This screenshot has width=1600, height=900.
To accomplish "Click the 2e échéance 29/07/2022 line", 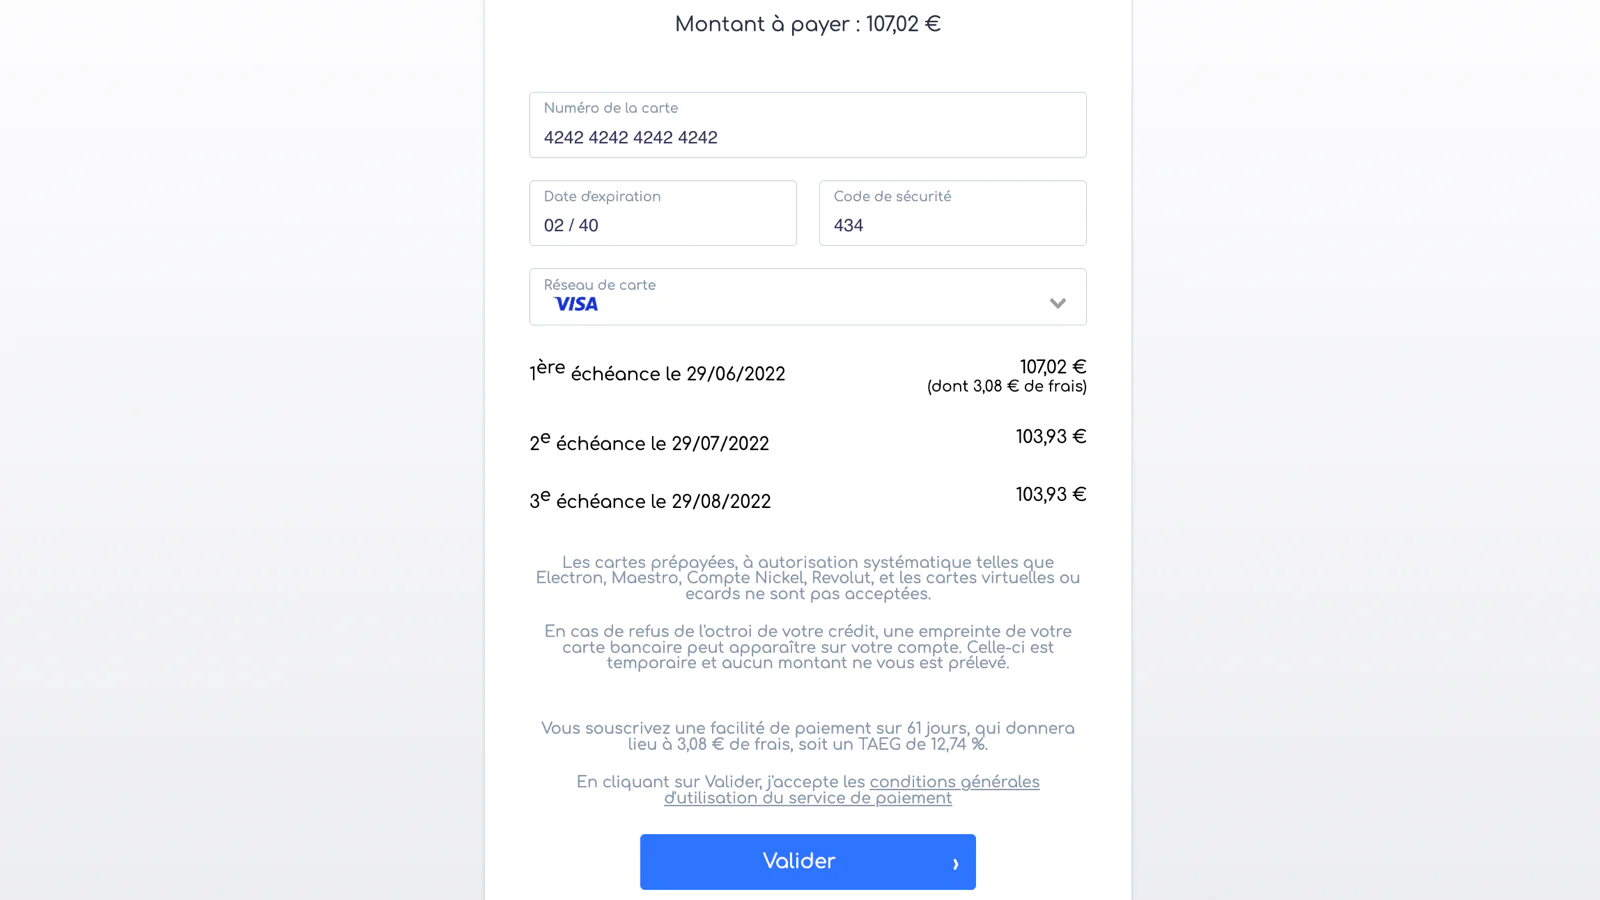I will tap(649, 443).
